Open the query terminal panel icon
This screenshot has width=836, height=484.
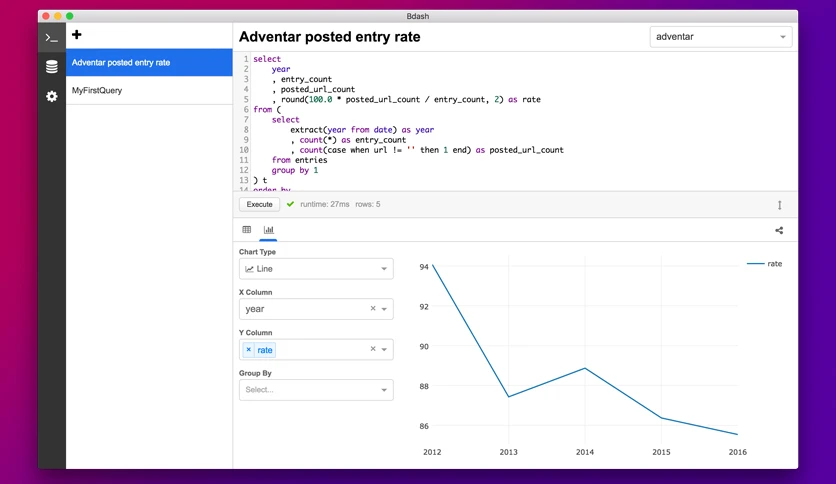pos(51,38)
